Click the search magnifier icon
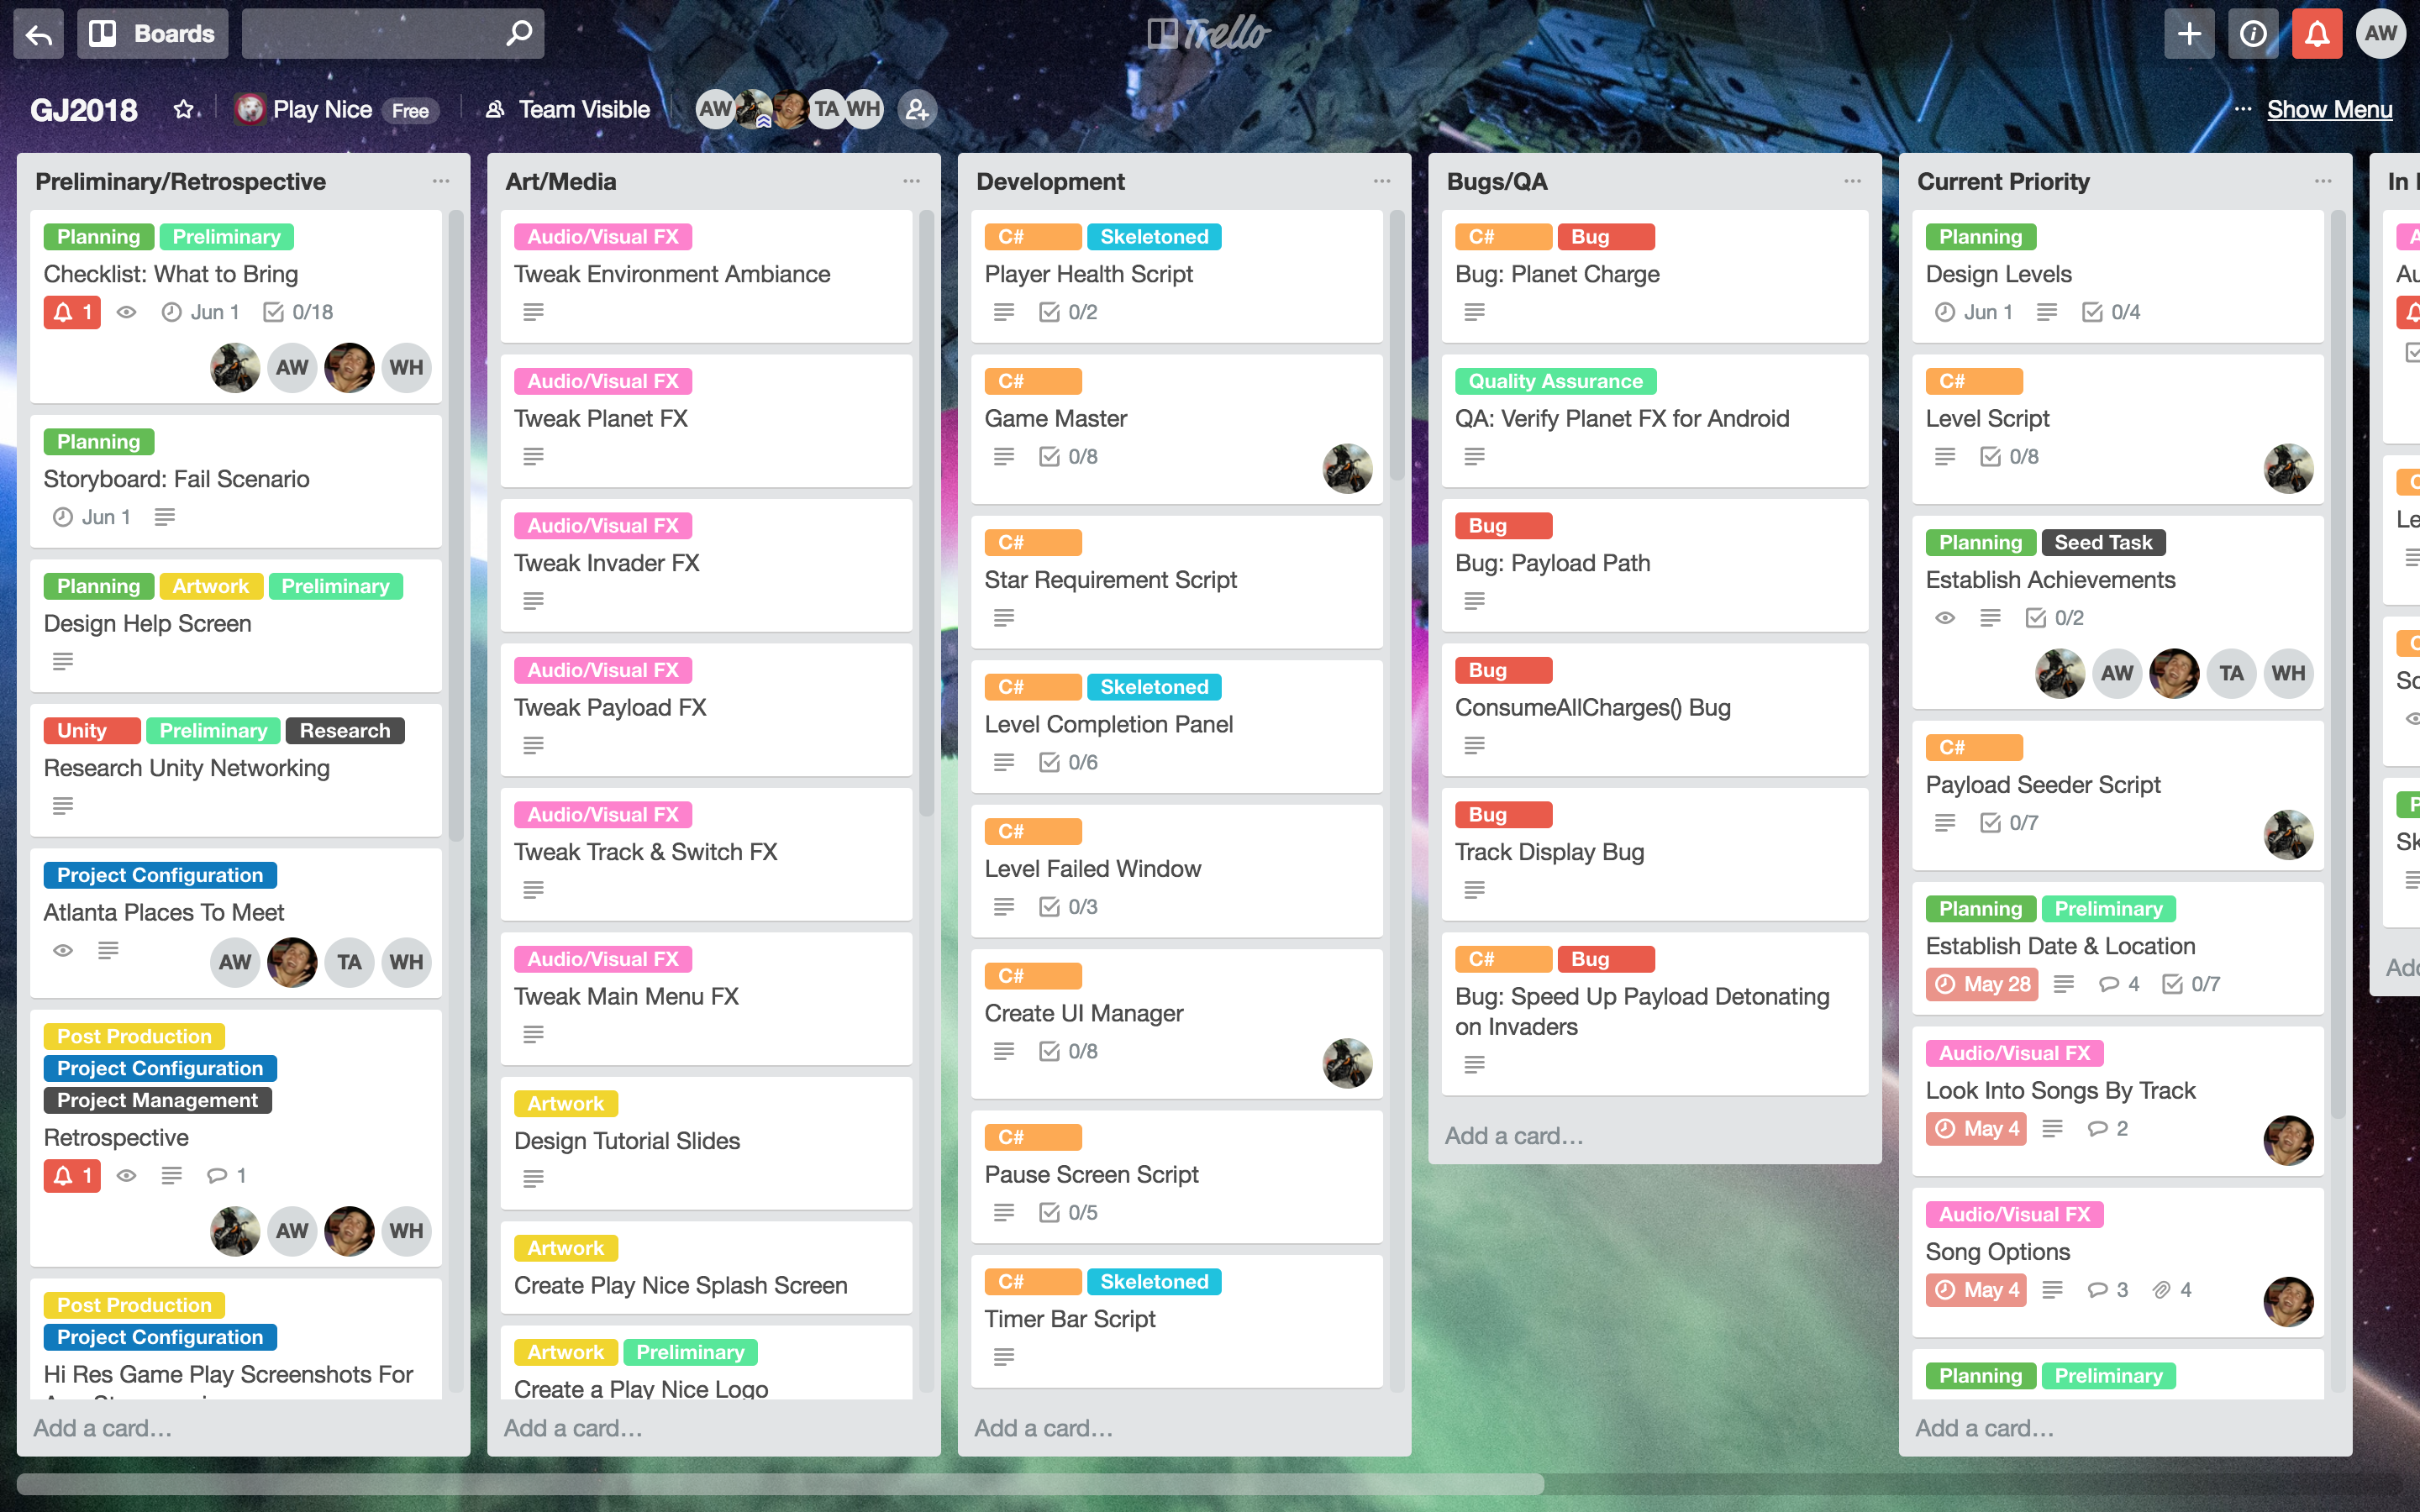This screenshot has height=1512, width=2420. coord(518,34)
